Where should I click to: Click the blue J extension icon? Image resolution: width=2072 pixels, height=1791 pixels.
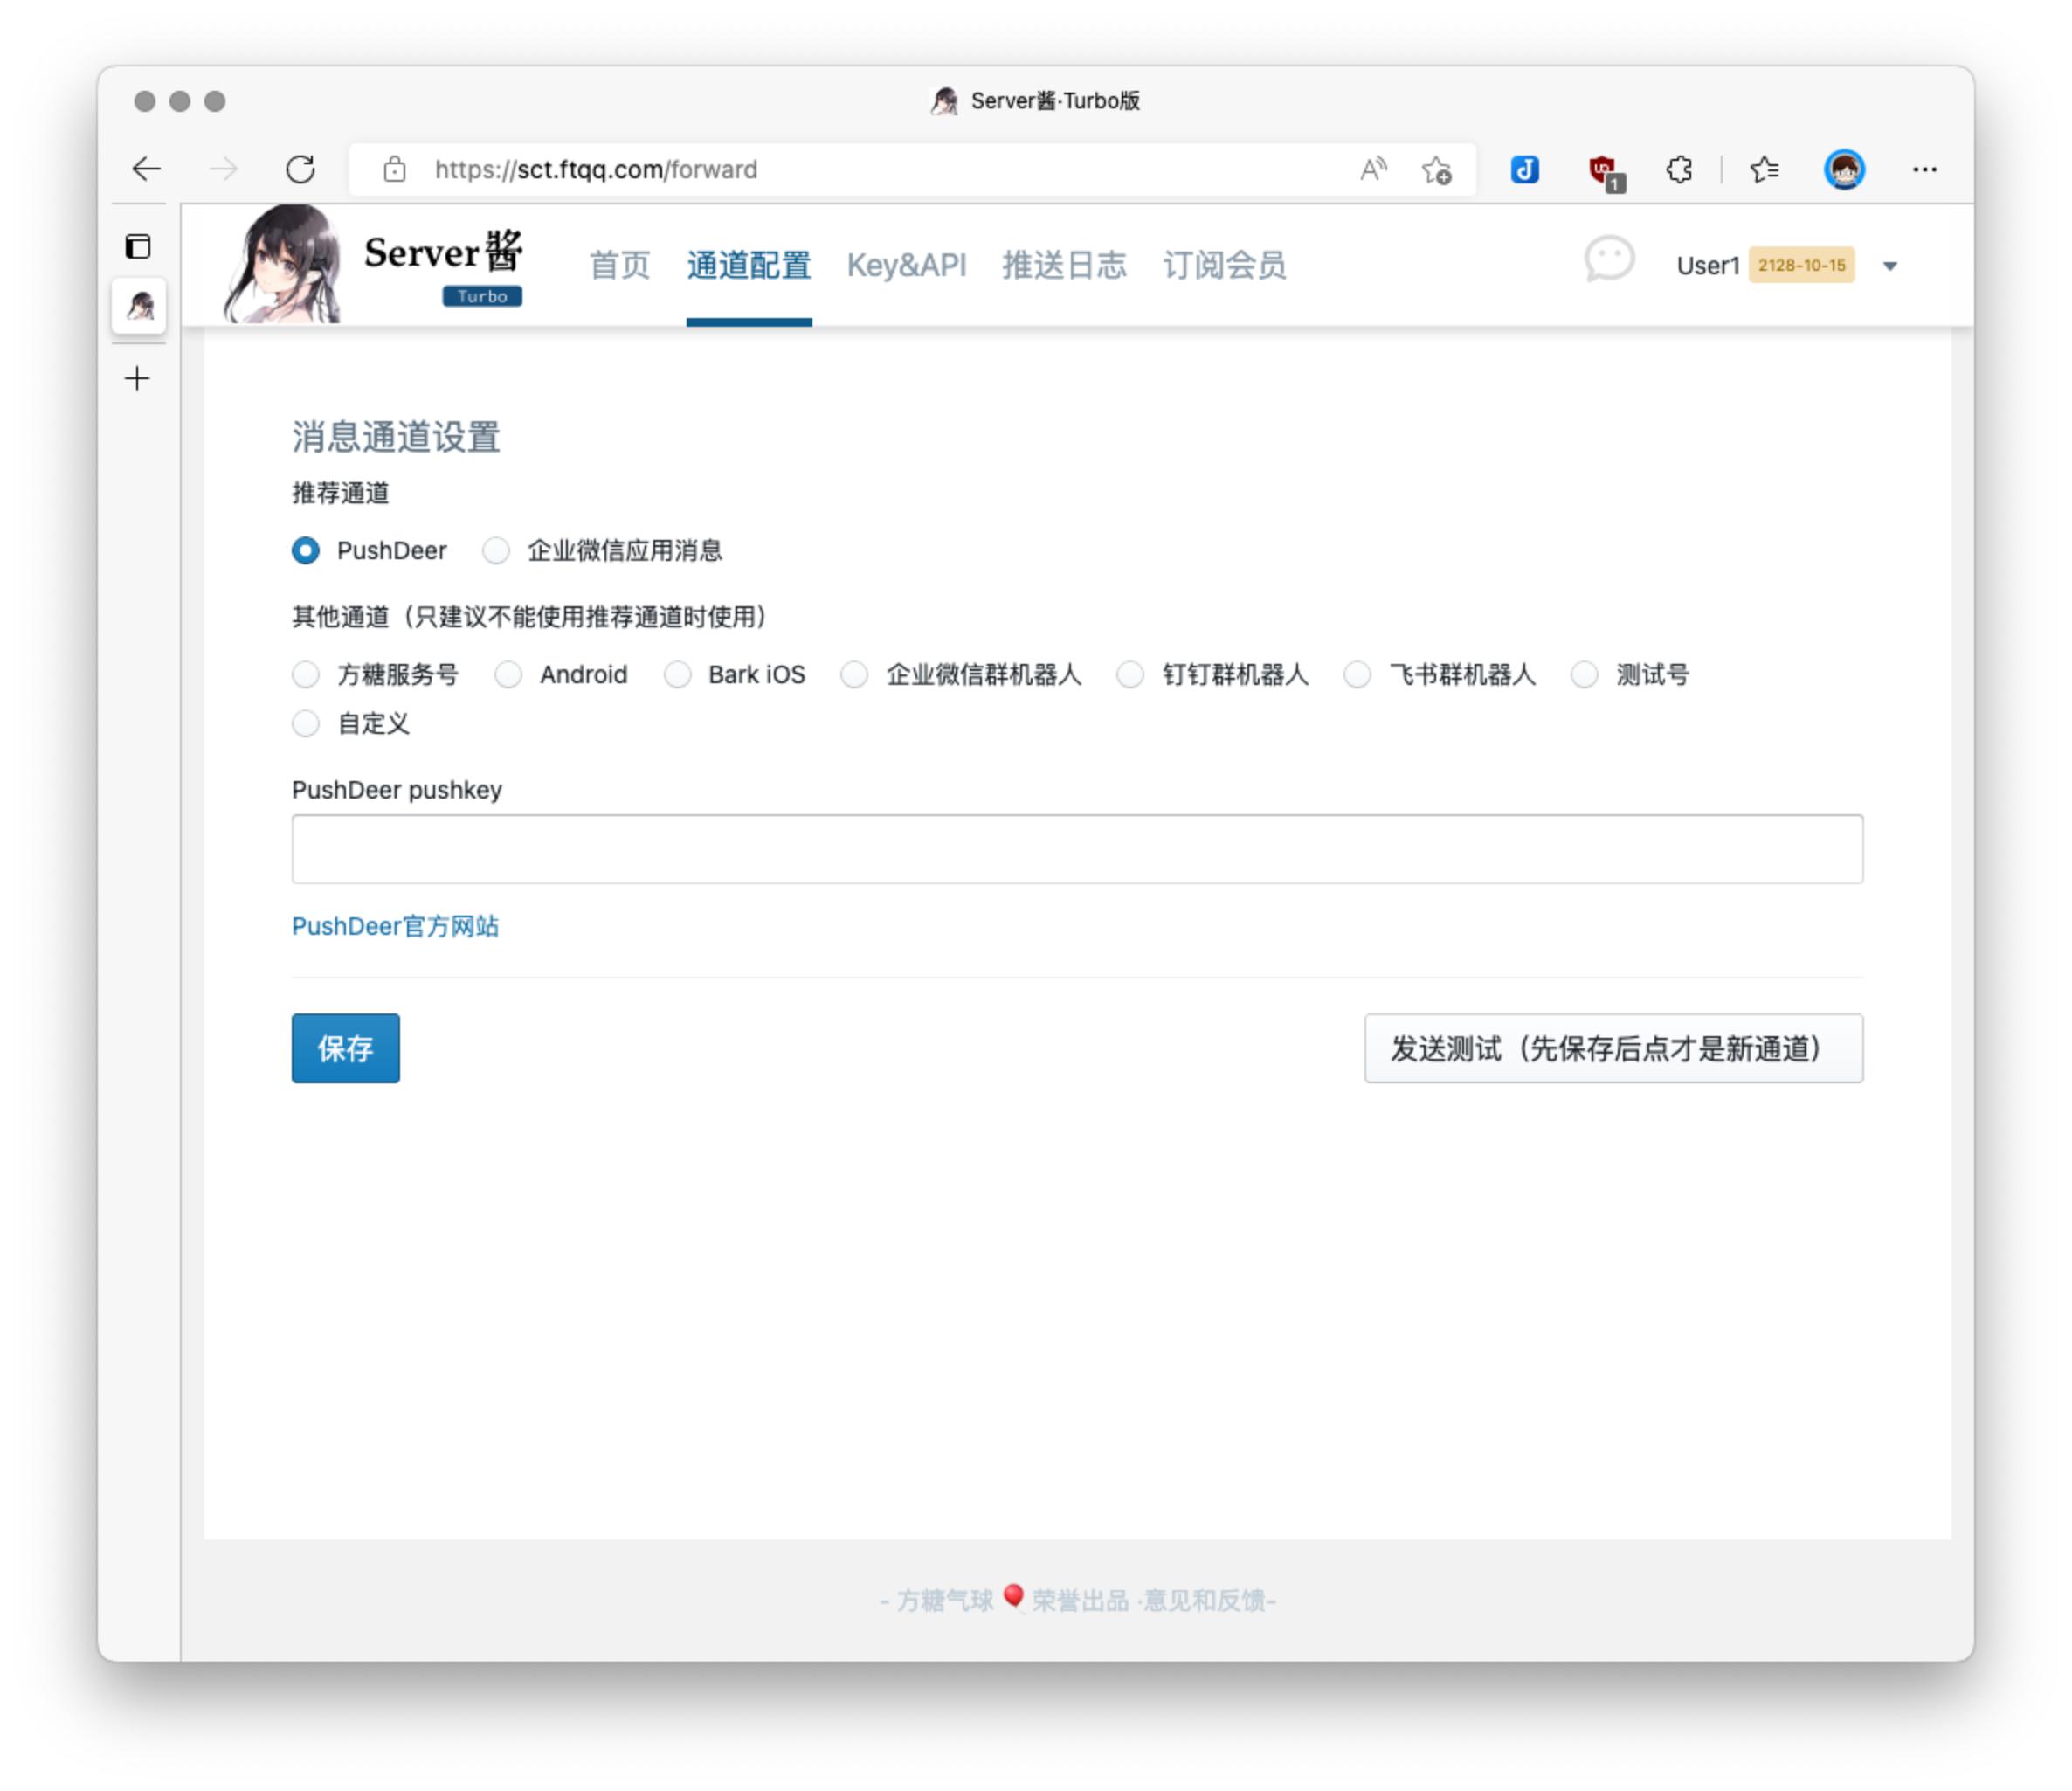[x=1524, y=170]
